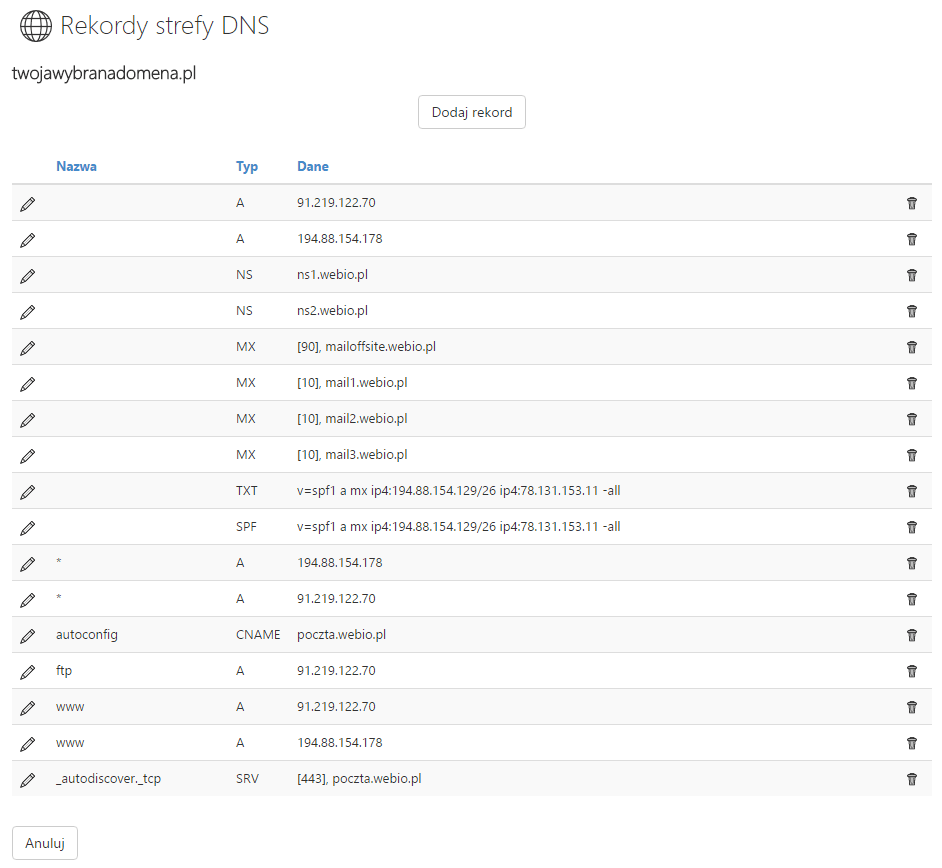942x868 pixels.
Task: Delete the NS record ns1.webio.pl
Action: 911,275
